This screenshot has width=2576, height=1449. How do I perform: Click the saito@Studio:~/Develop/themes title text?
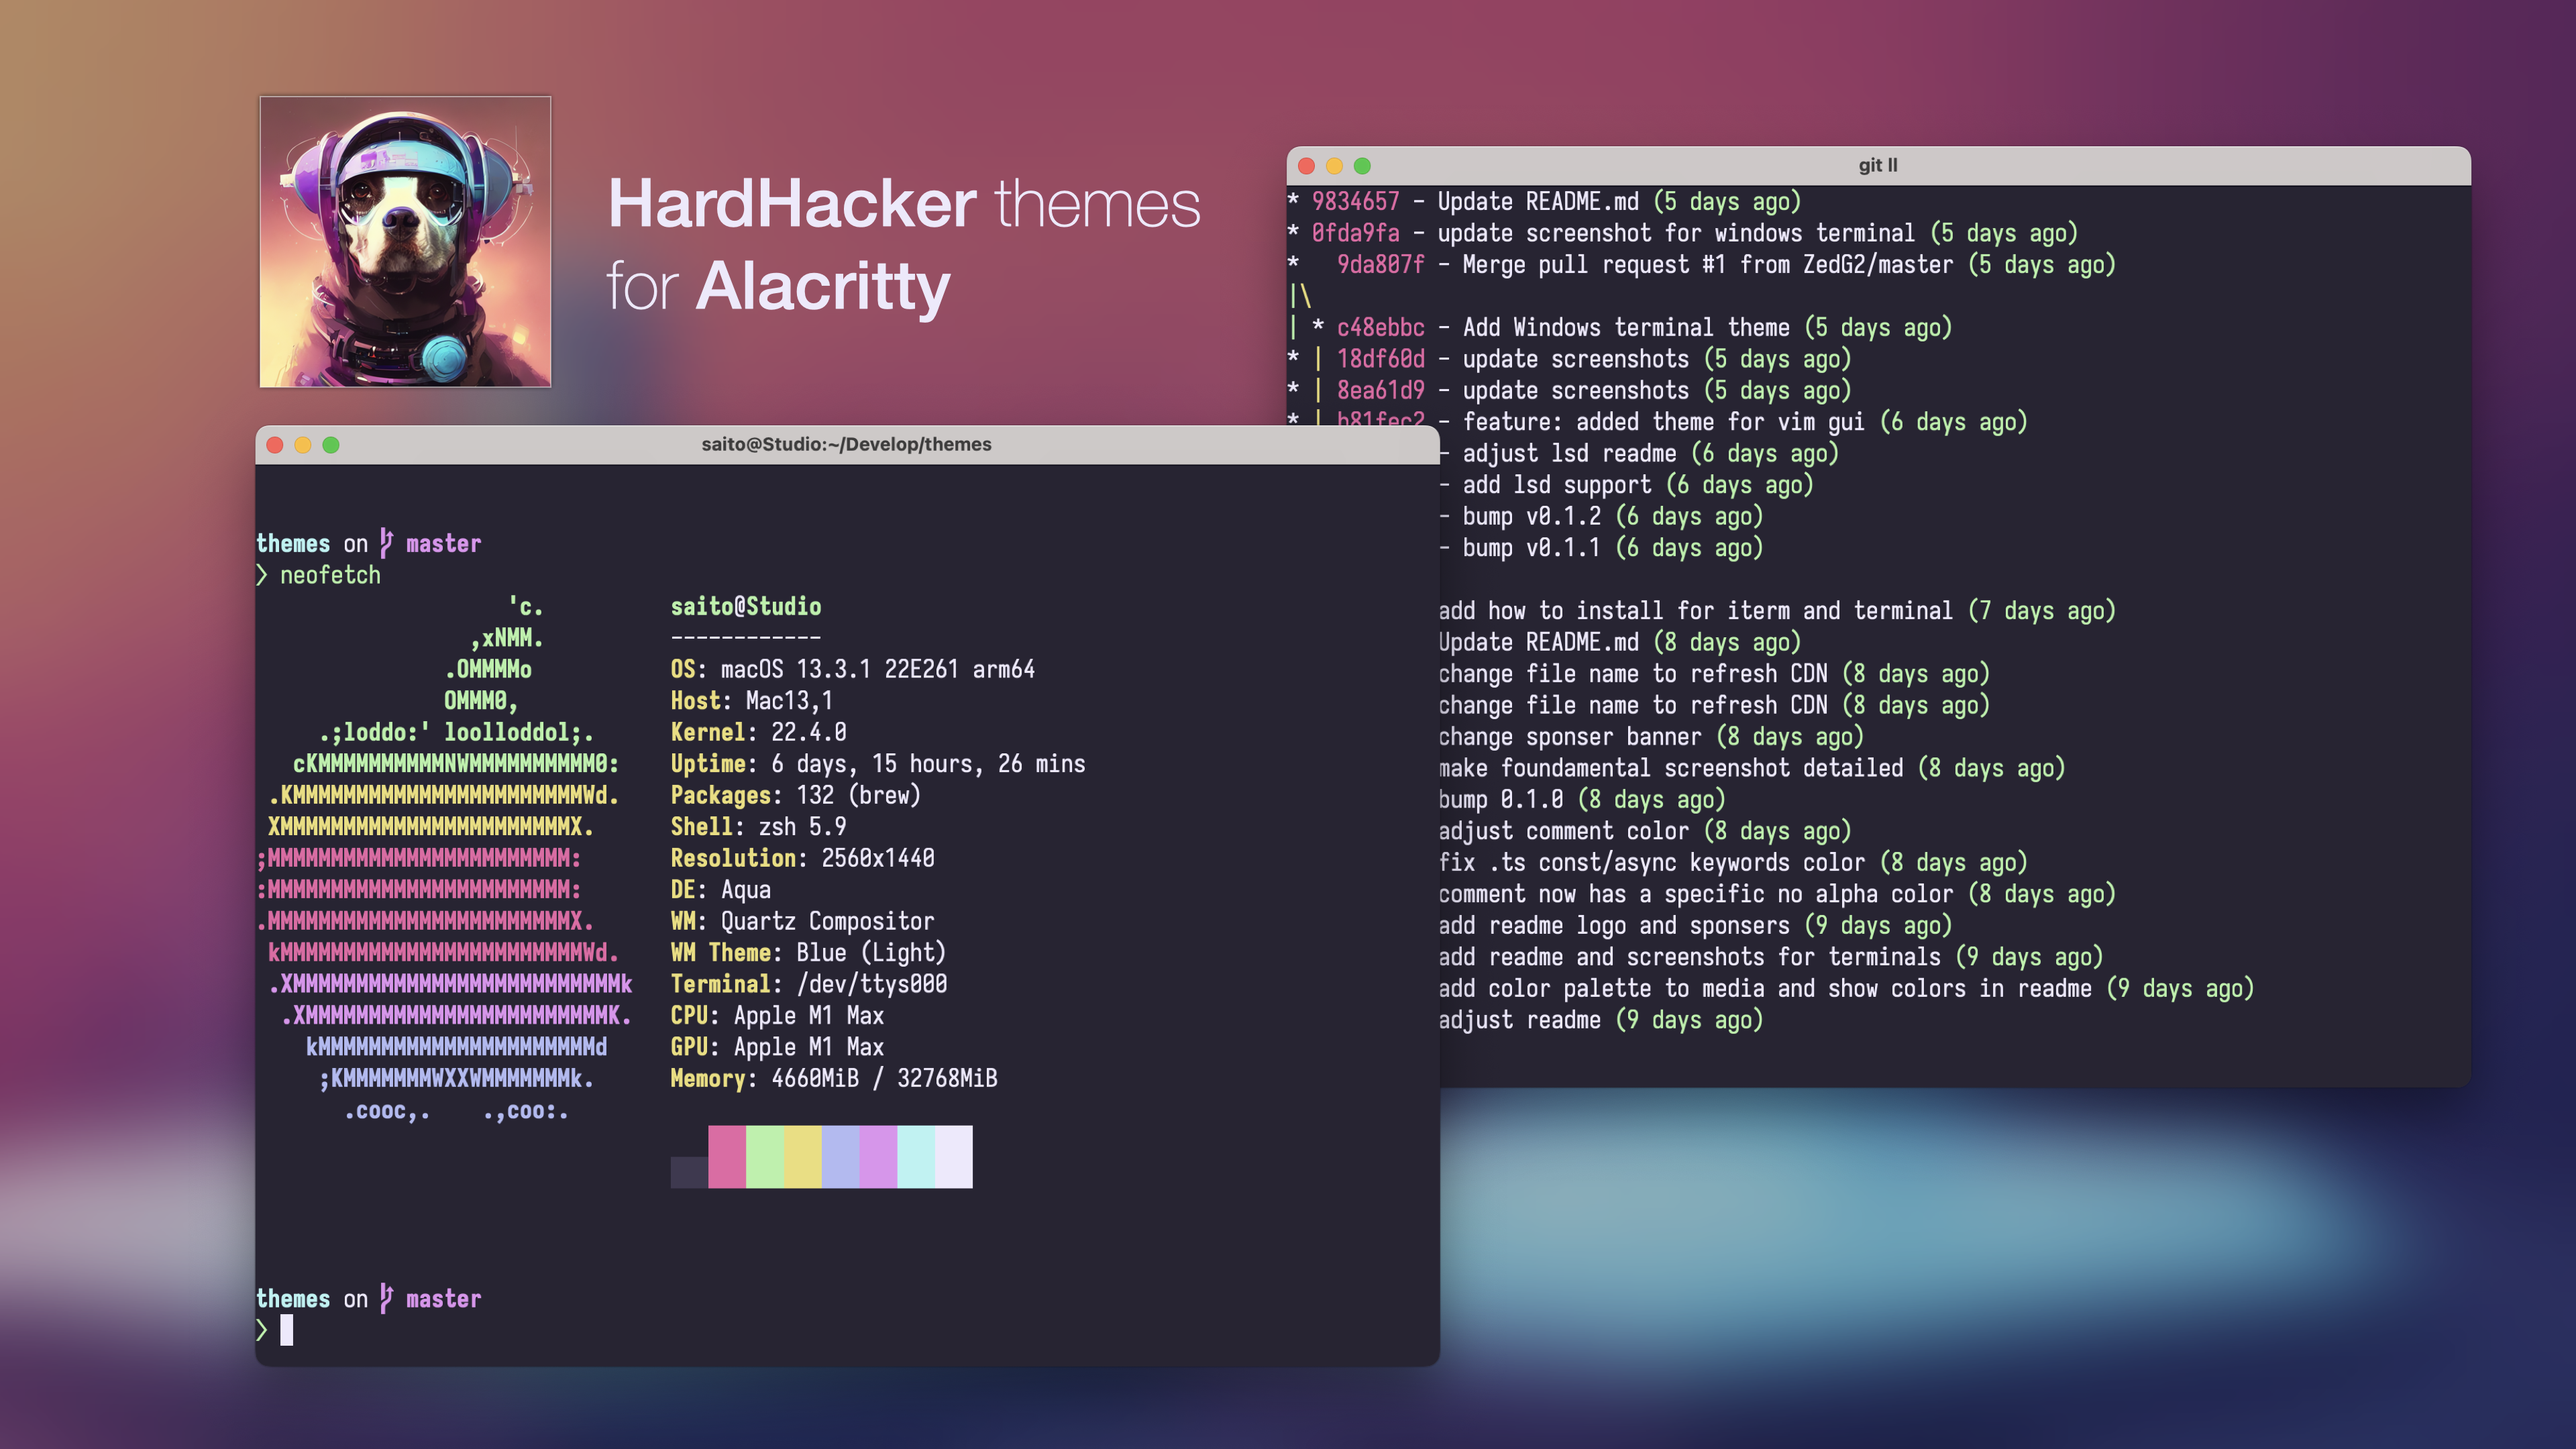click(846, 445)
